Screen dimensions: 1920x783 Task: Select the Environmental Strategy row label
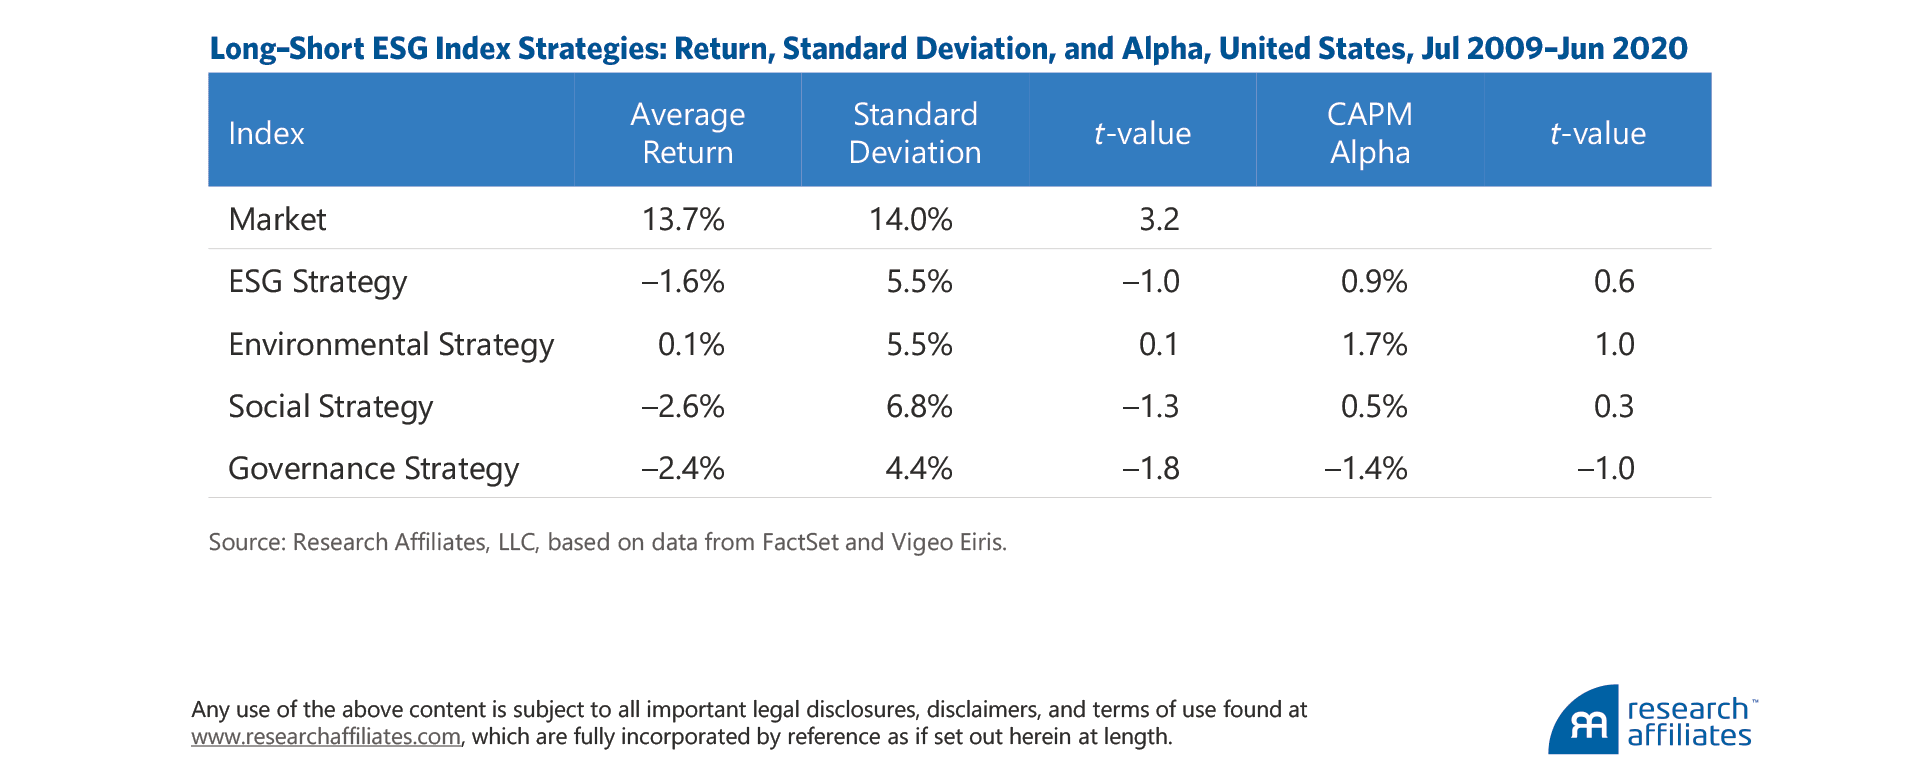390,344
